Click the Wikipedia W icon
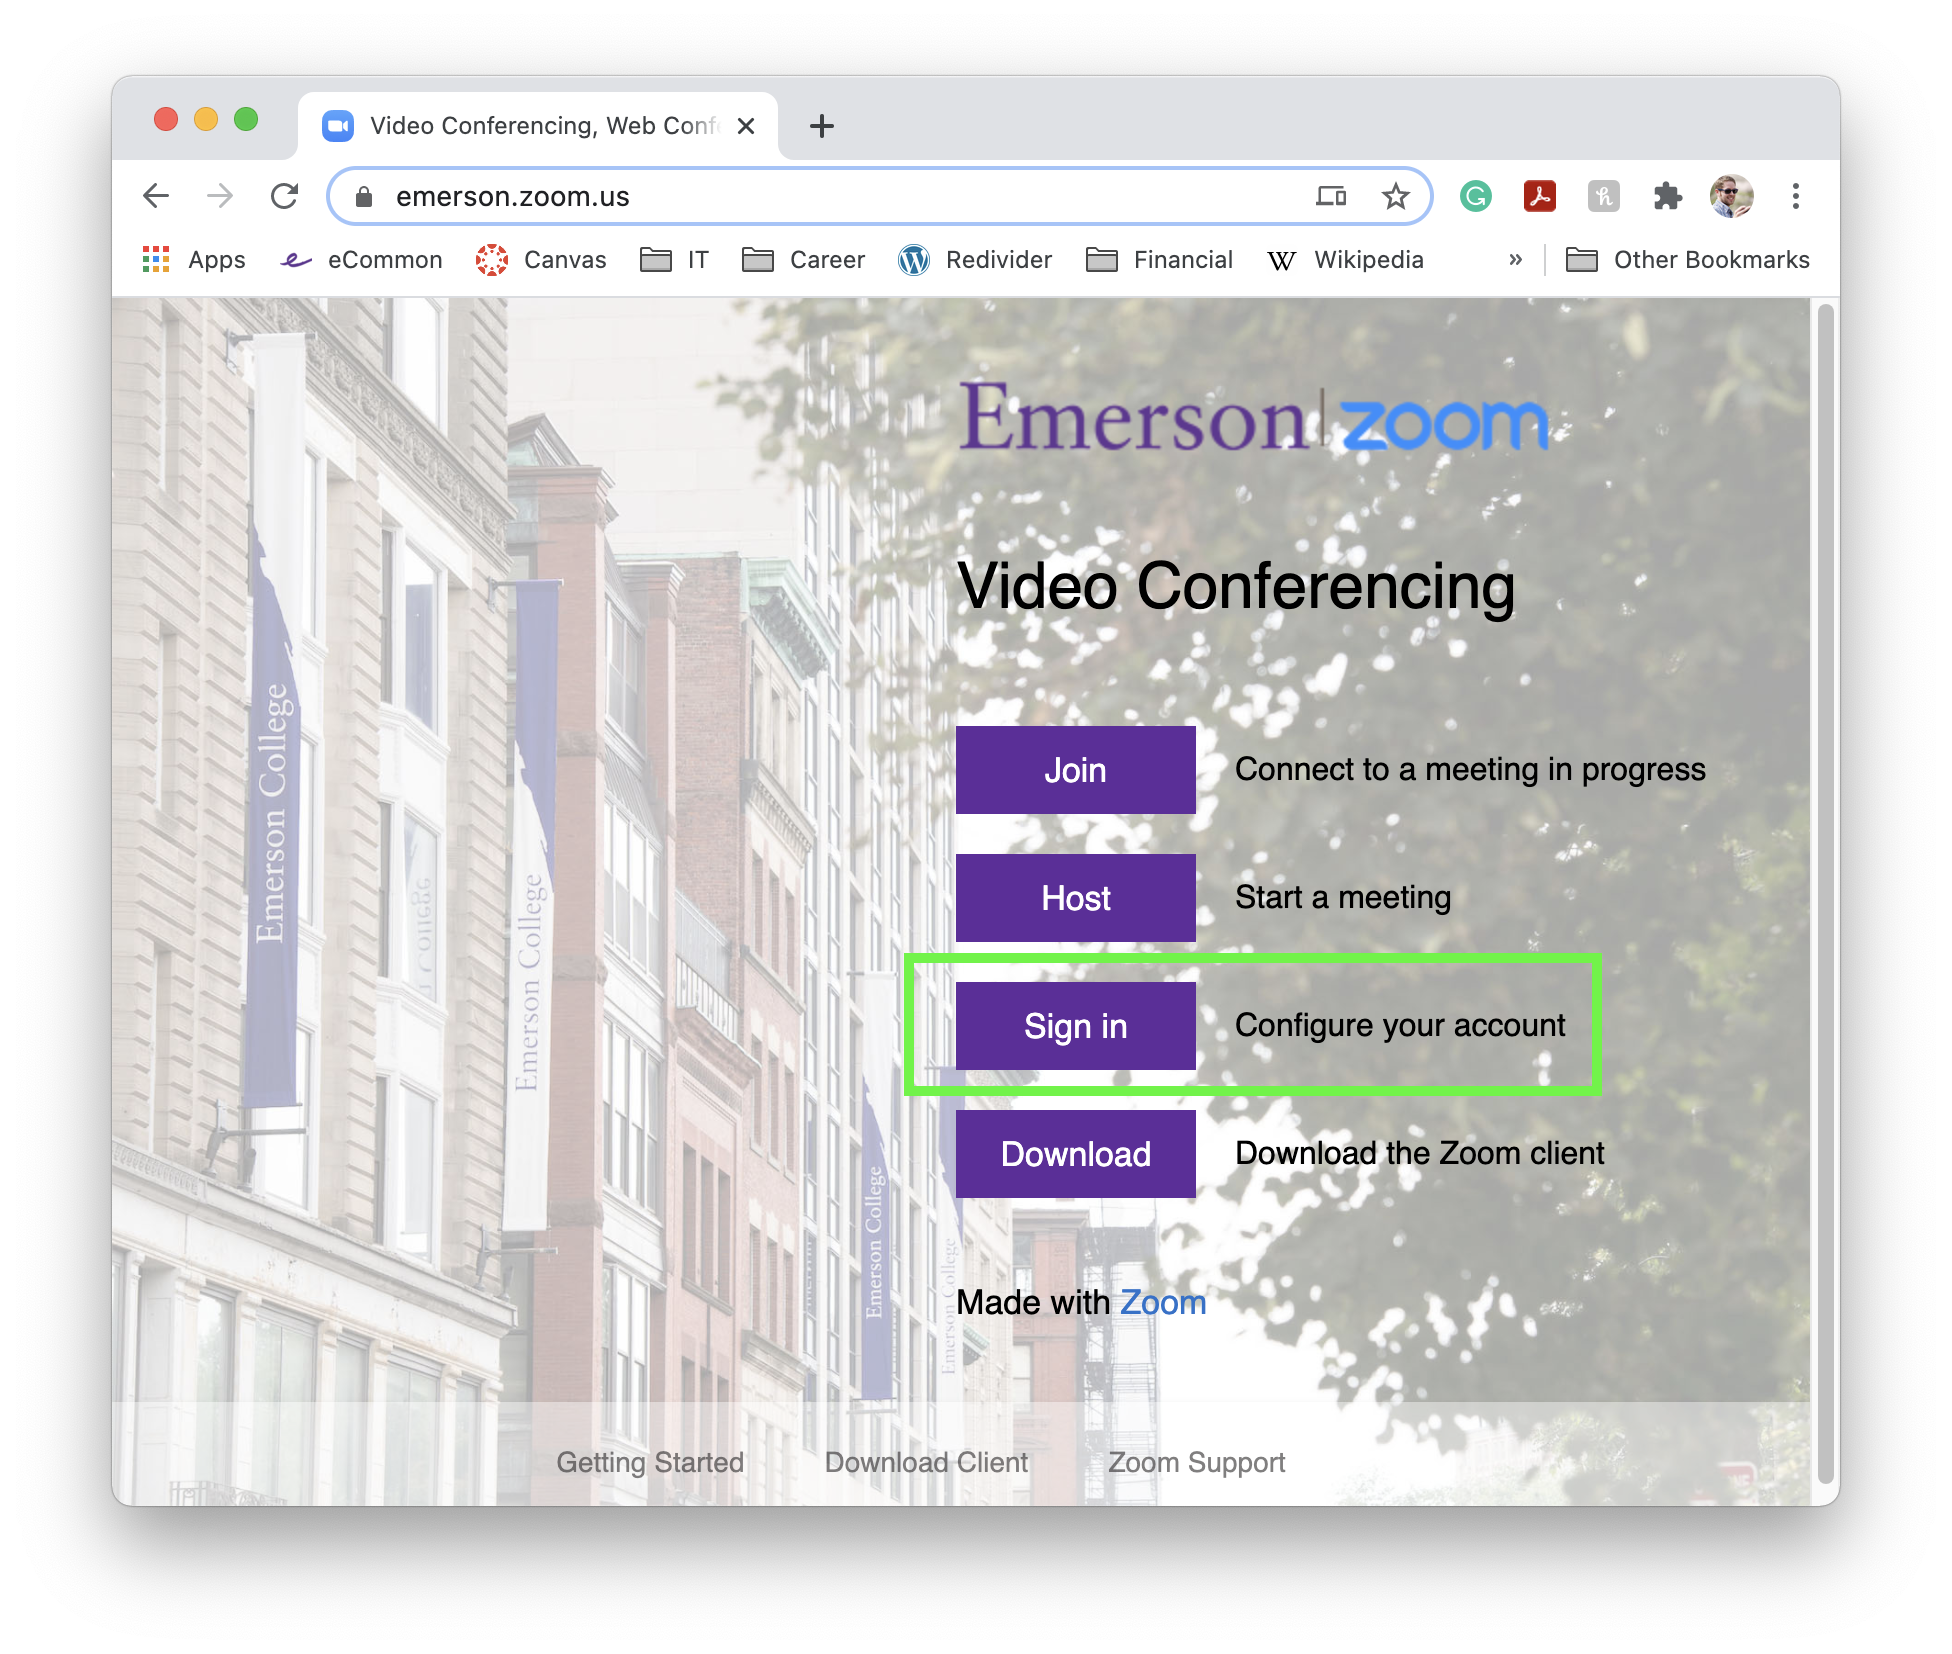This screenshot has width=1952, height=1654. pyautogui.click(x=1282, y=261)
